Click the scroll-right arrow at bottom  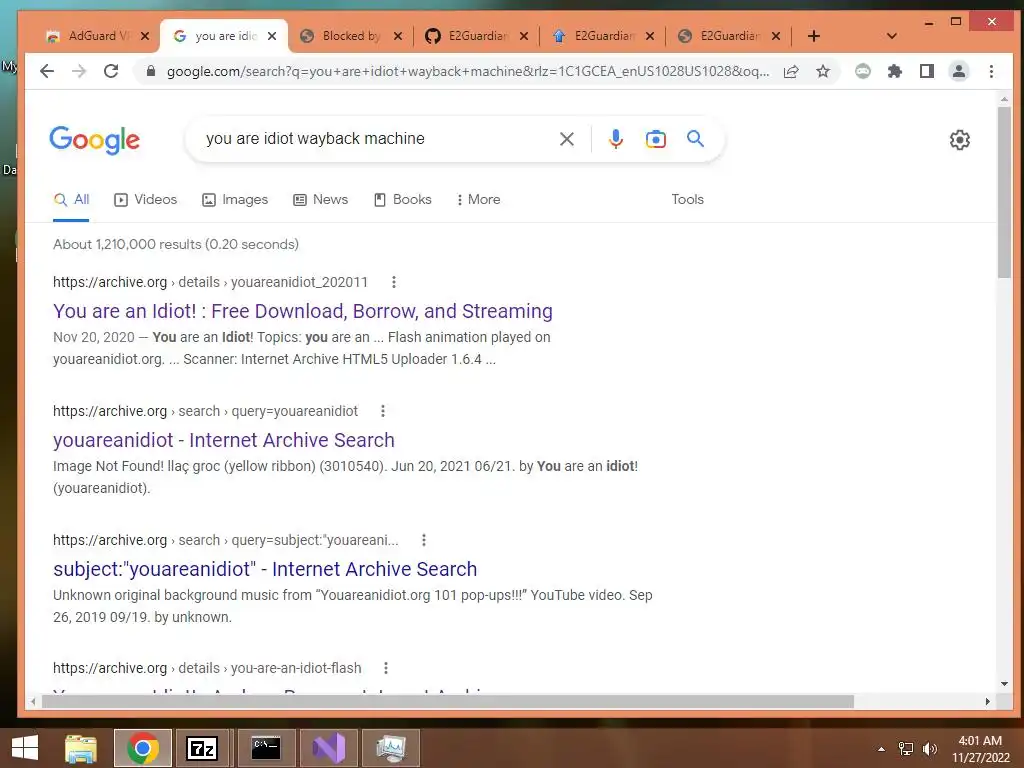tap(987, 701)
